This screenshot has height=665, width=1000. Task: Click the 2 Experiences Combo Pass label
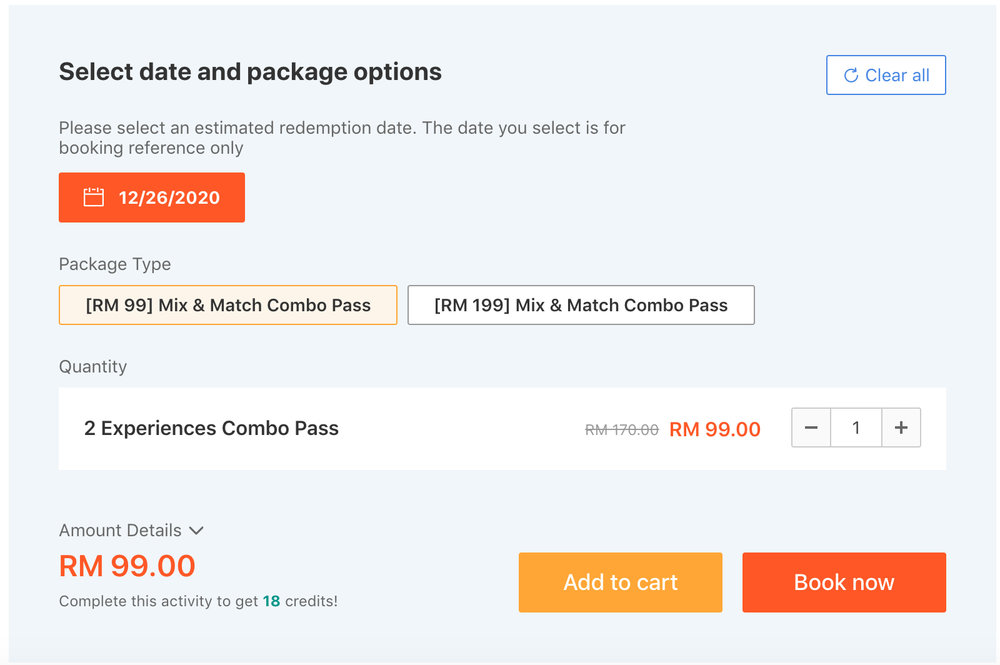pyautogui.click(x=211, y=428)
